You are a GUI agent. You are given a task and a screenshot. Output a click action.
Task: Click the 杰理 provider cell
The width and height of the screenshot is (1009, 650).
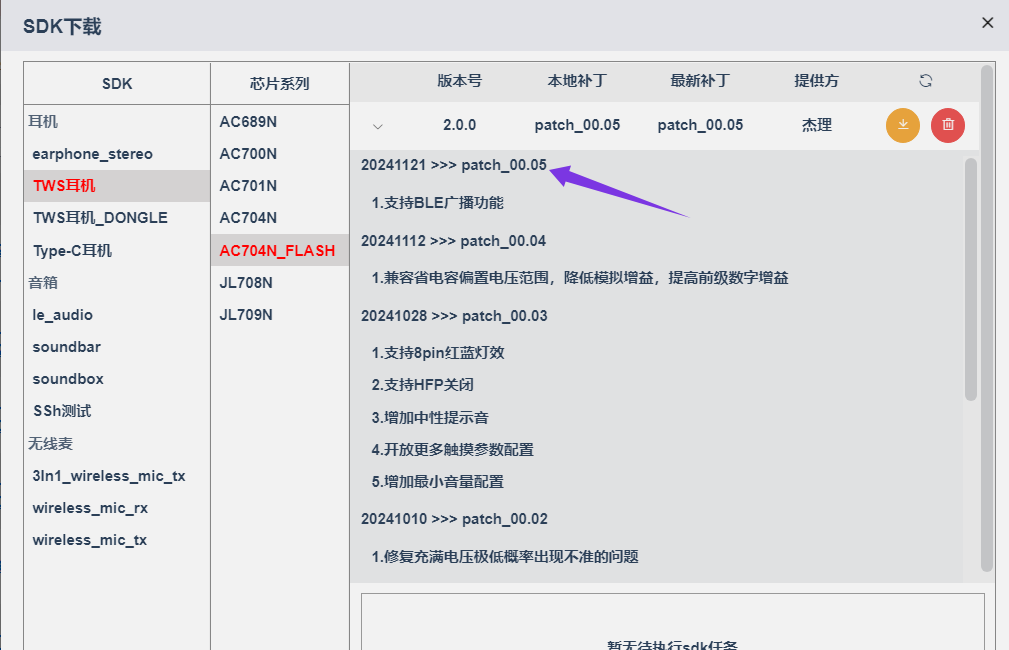(817, 125)
